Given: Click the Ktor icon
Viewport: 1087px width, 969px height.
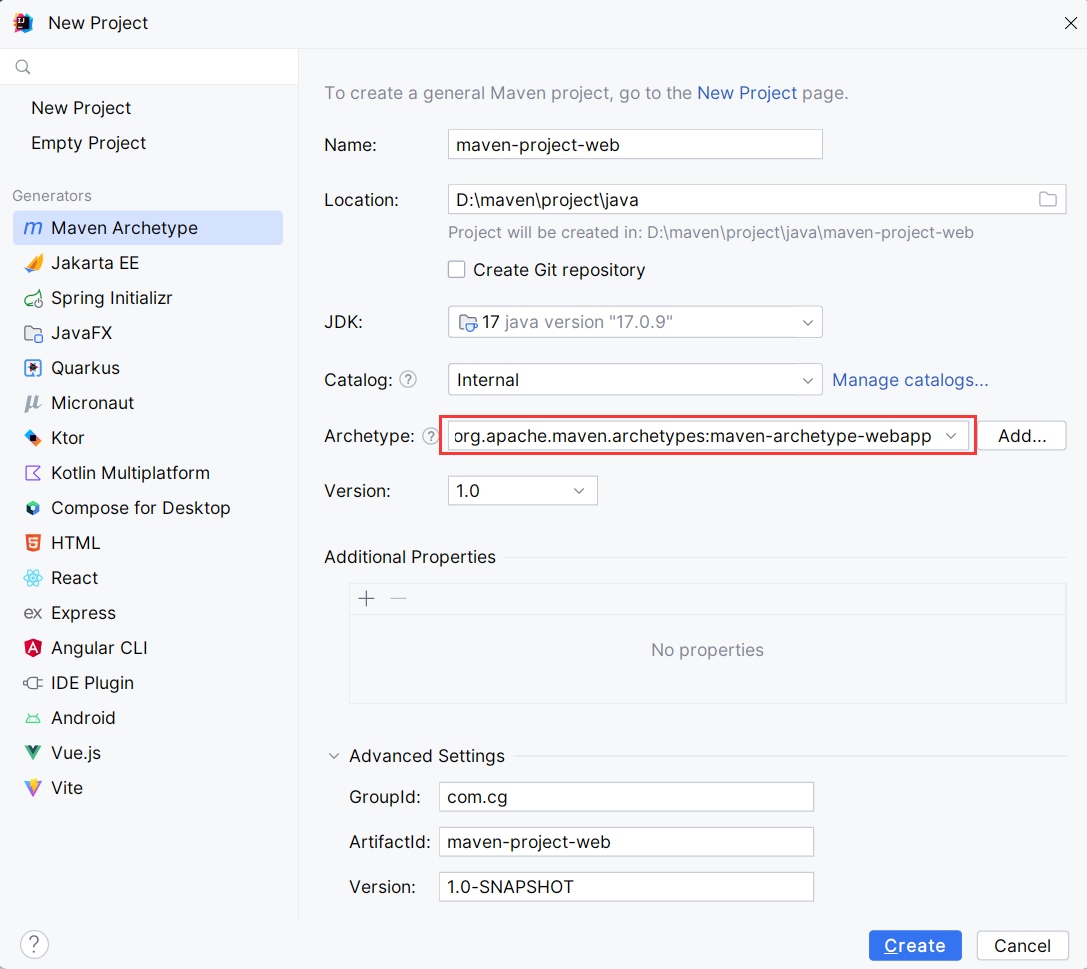Looking at the screenshot, I should [33, 438].
